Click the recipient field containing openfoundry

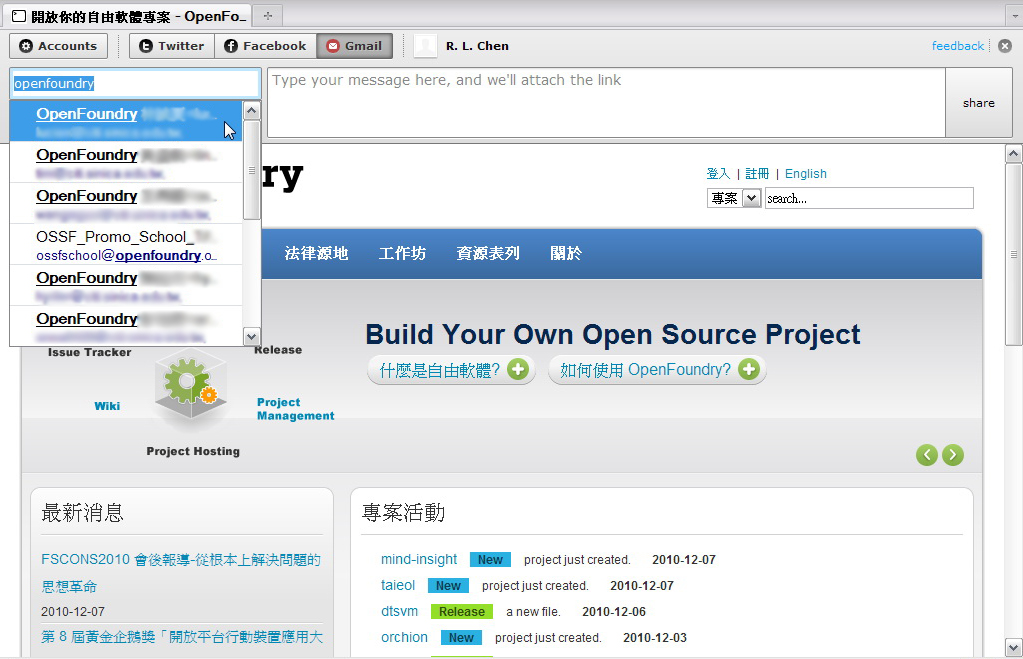[135, 84]
